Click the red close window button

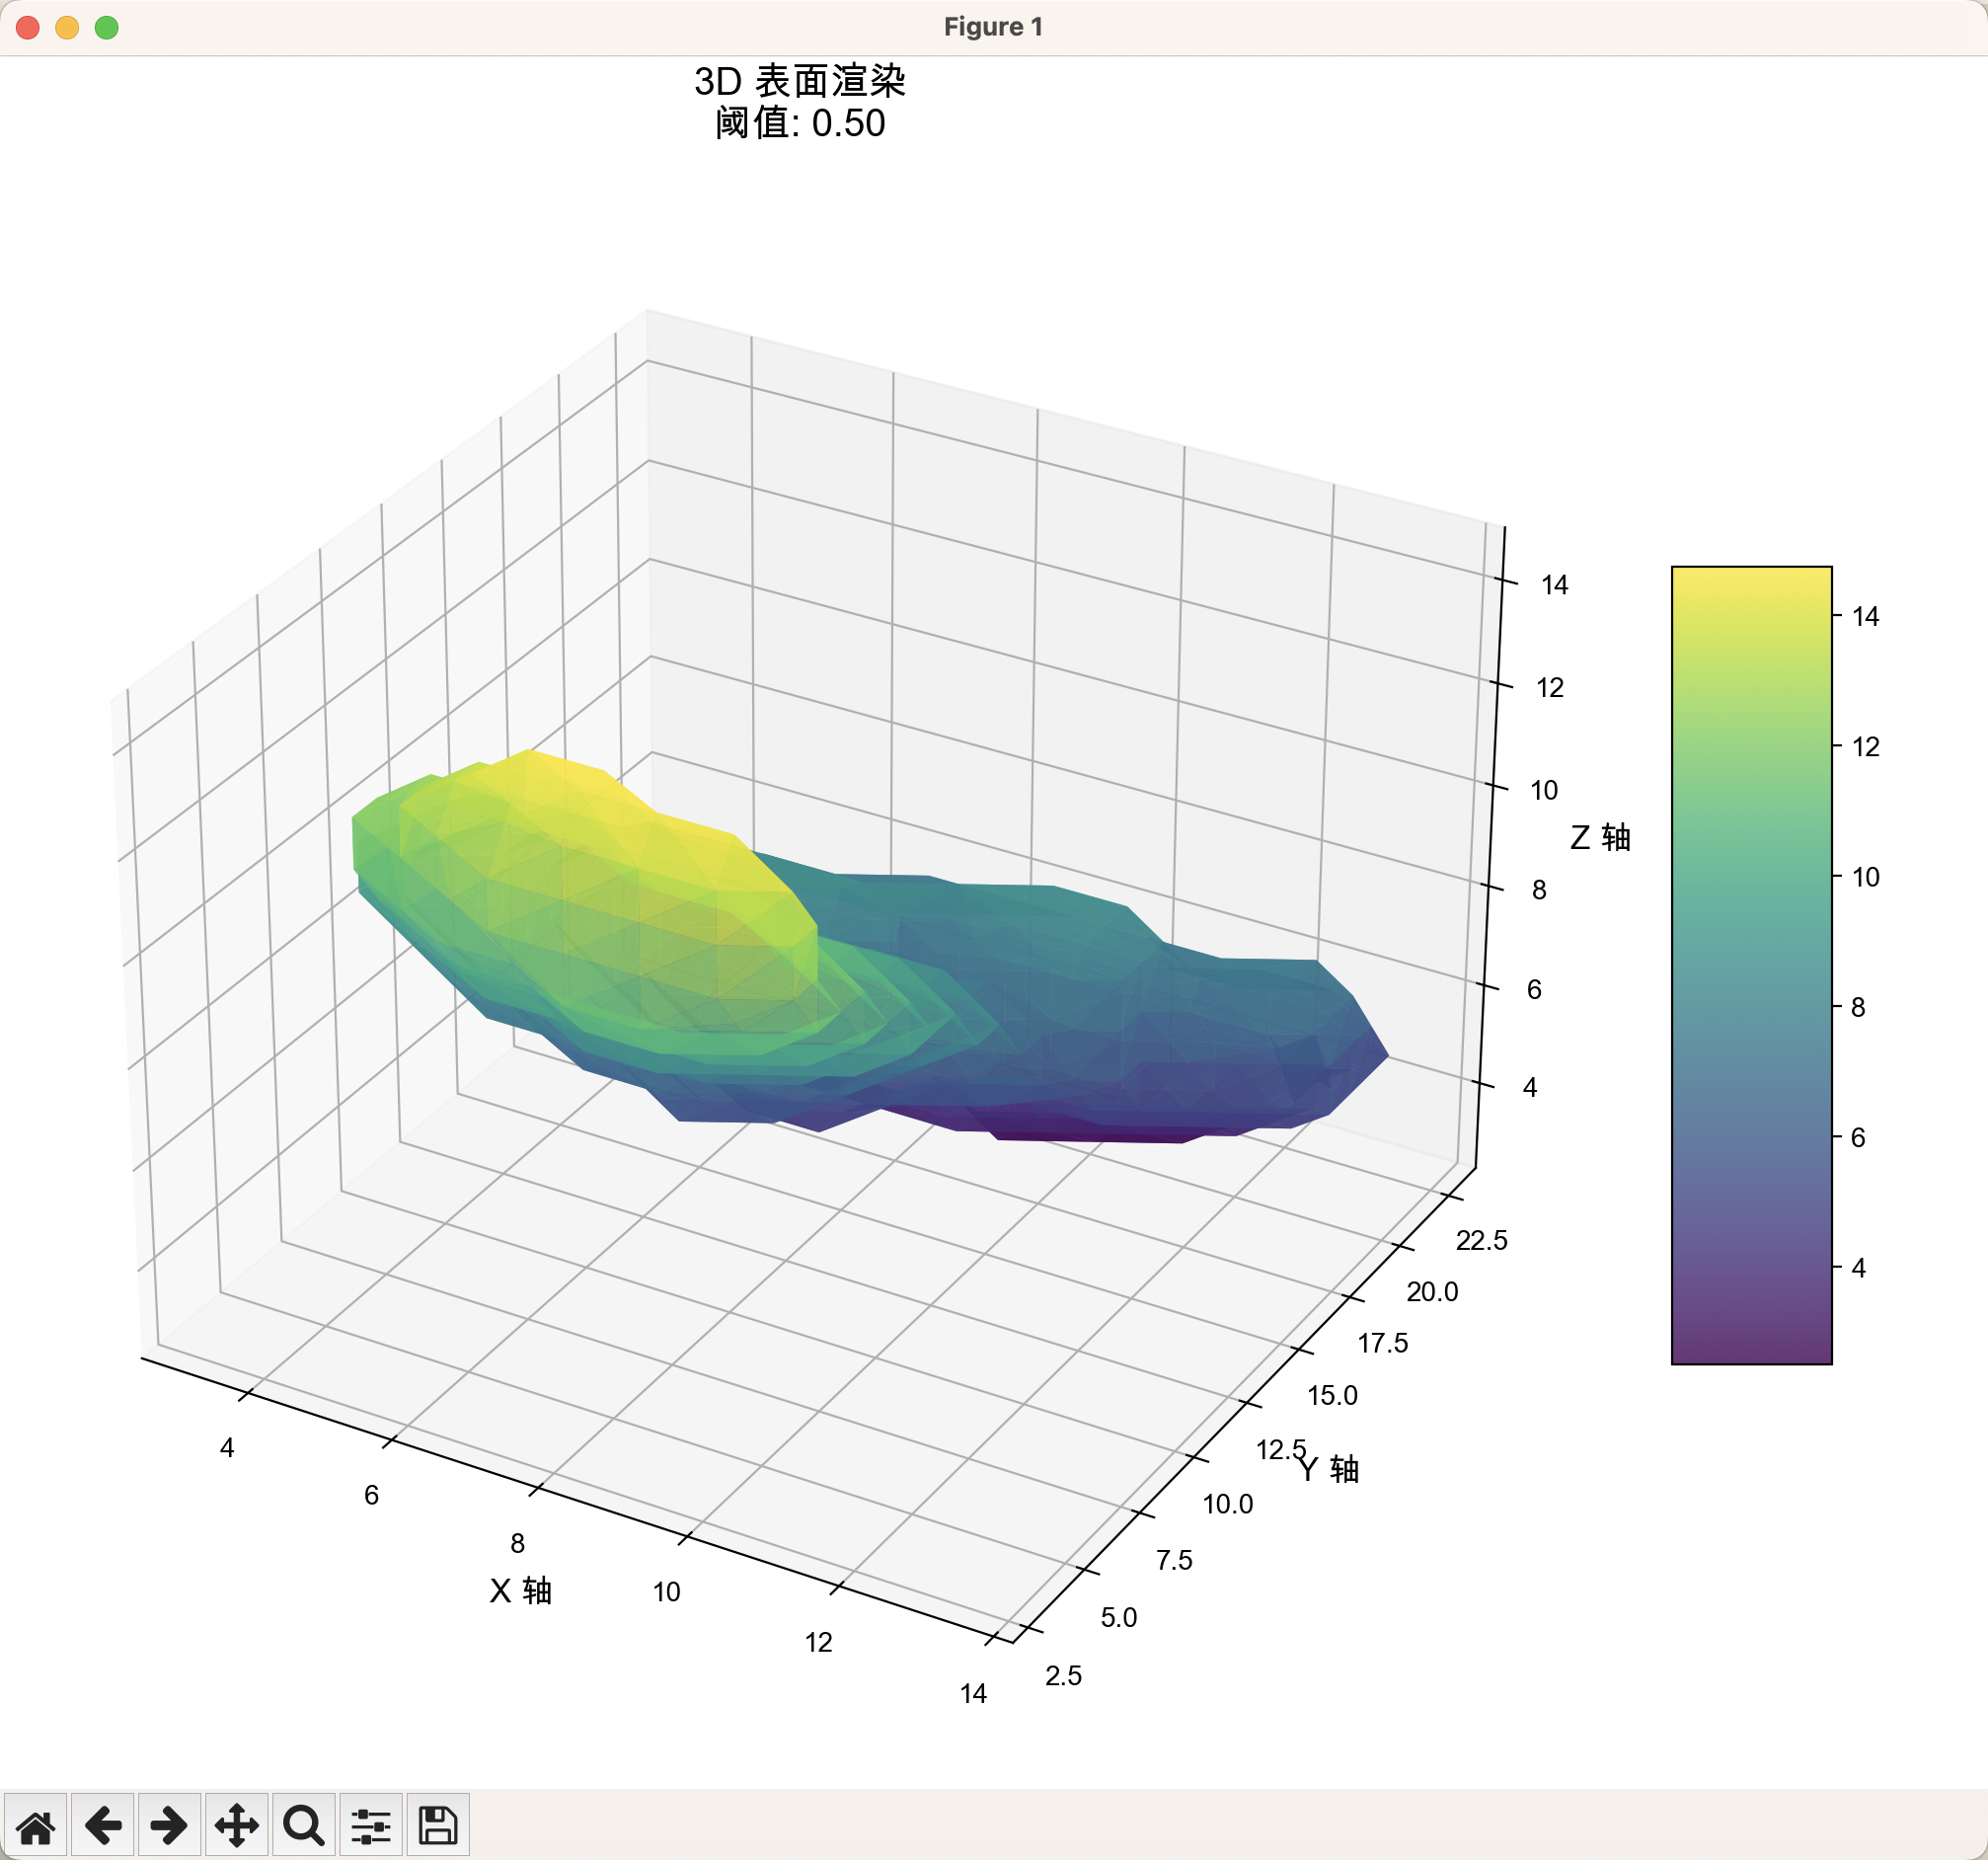[28, 27]
